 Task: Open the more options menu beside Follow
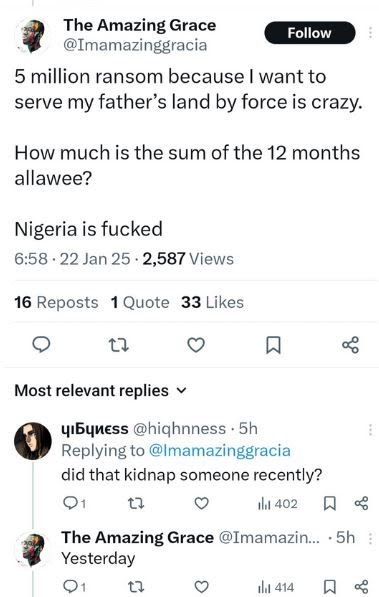(370, 33)
